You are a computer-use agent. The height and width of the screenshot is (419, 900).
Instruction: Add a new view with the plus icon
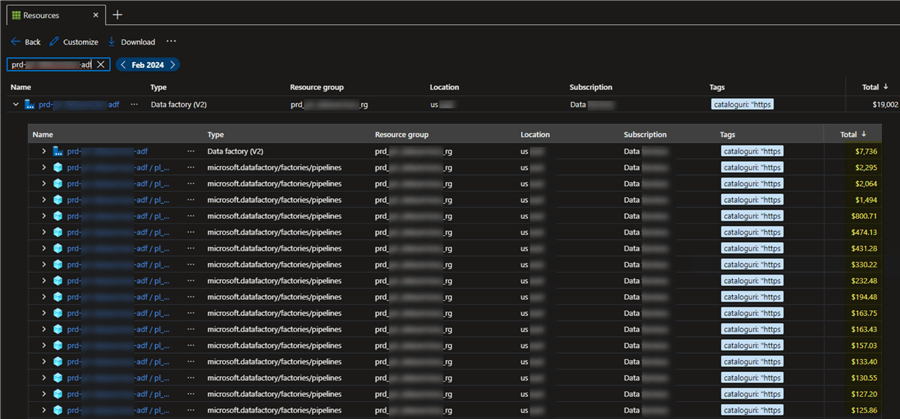pos(117,15)
